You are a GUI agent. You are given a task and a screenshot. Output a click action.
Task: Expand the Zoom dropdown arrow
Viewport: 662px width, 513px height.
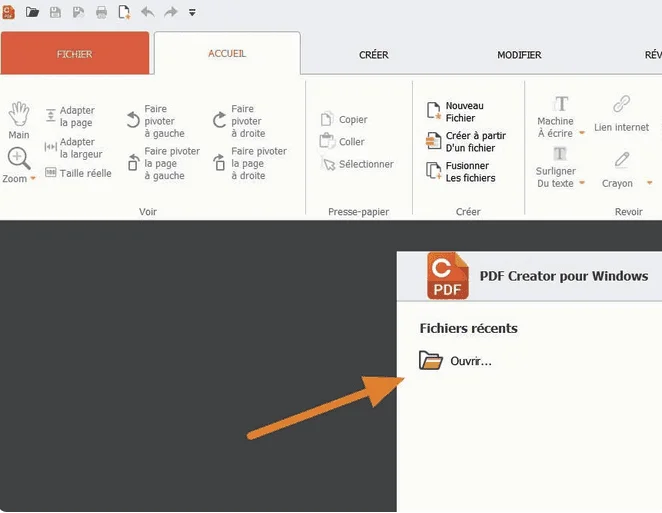[x=33, y=179]
